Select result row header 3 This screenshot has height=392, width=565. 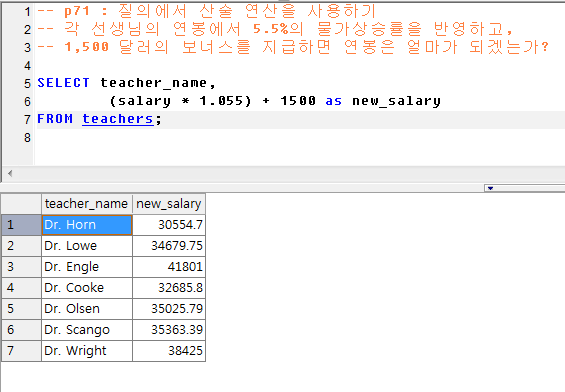click(x=21, y=267)
